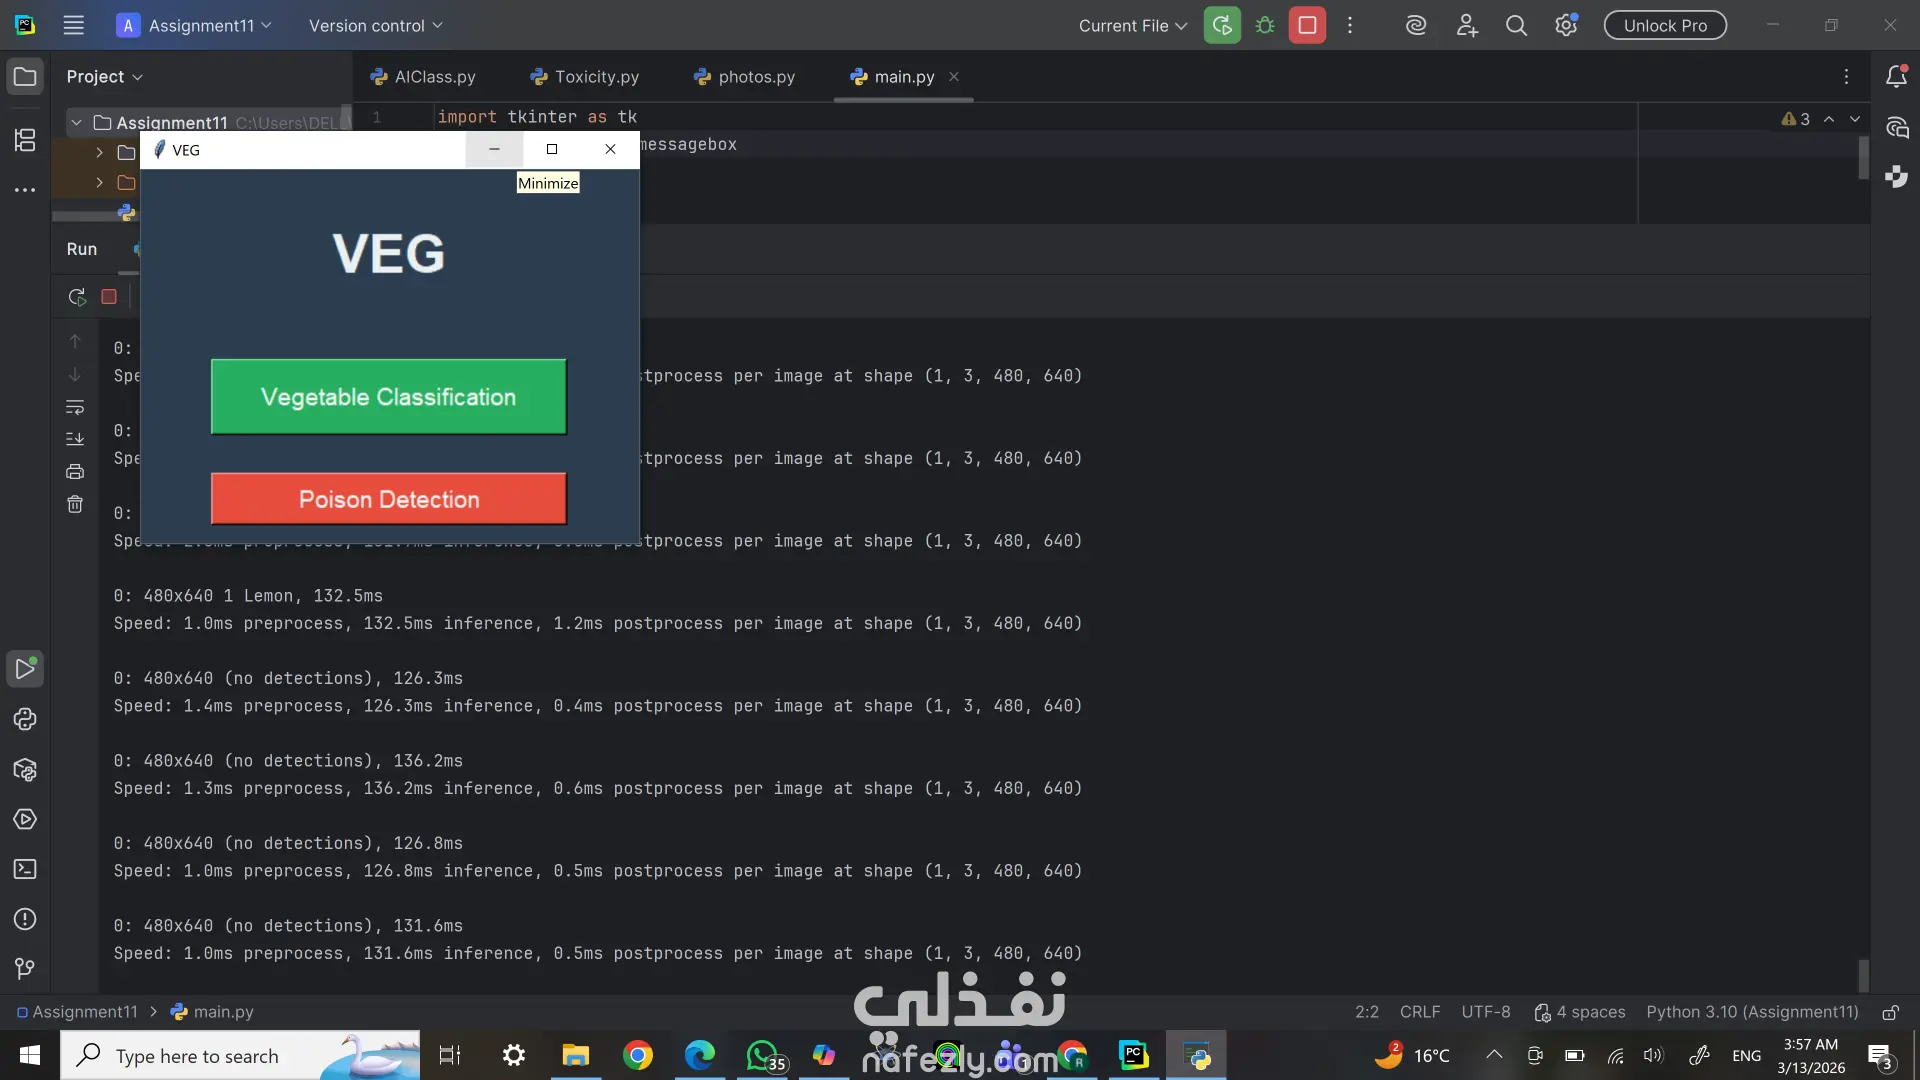
Task: Show more tool windows ellipsis
Action: (x=25, y=190)
